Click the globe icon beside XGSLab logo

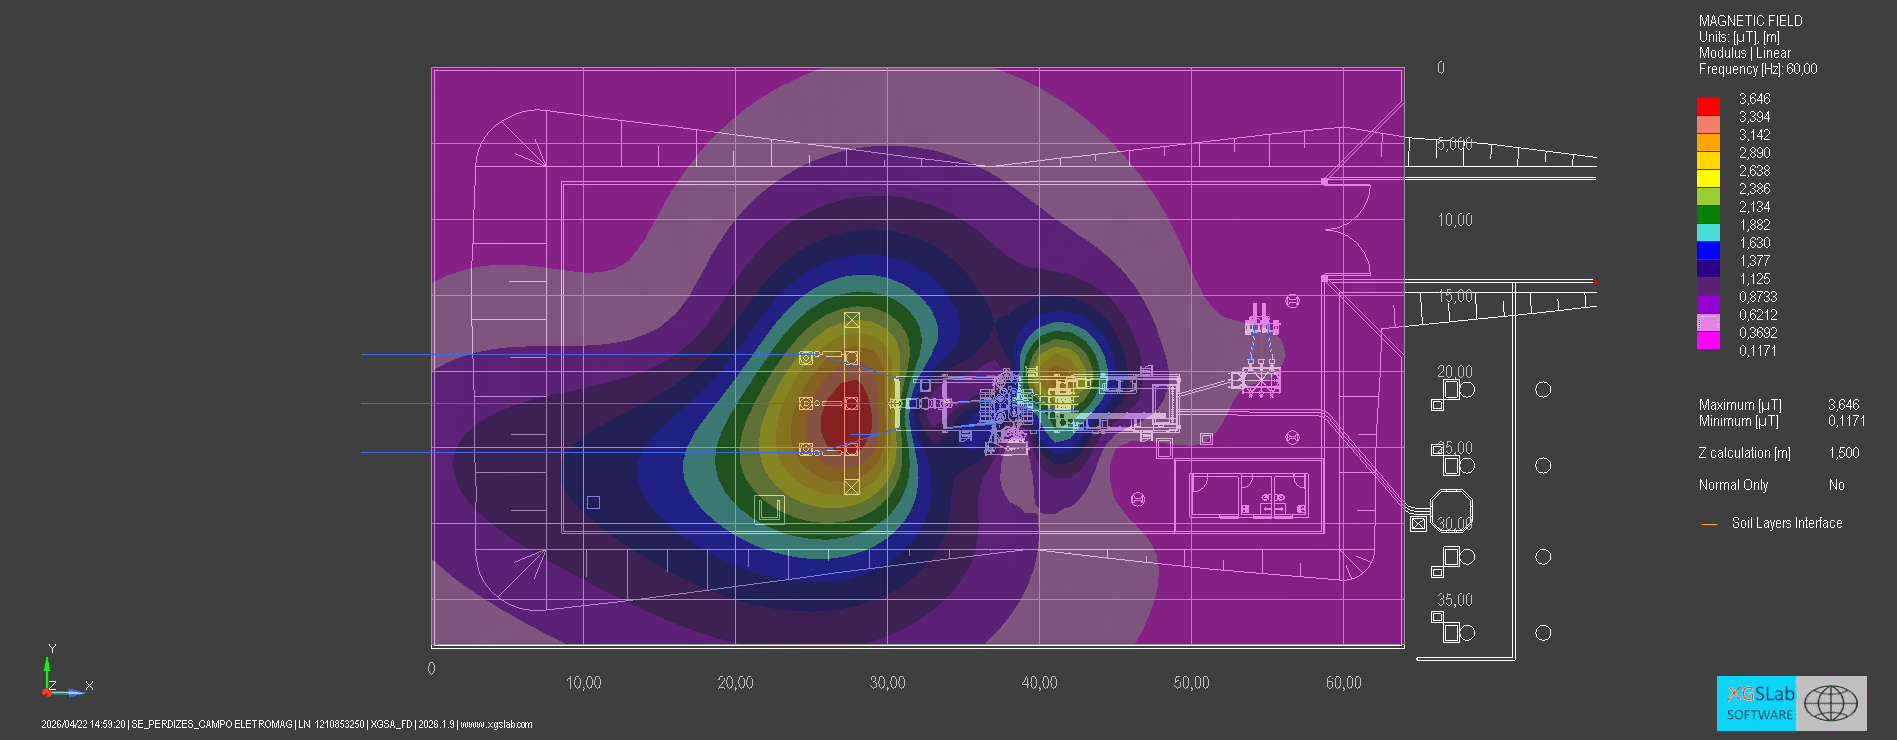[1831, 703]
